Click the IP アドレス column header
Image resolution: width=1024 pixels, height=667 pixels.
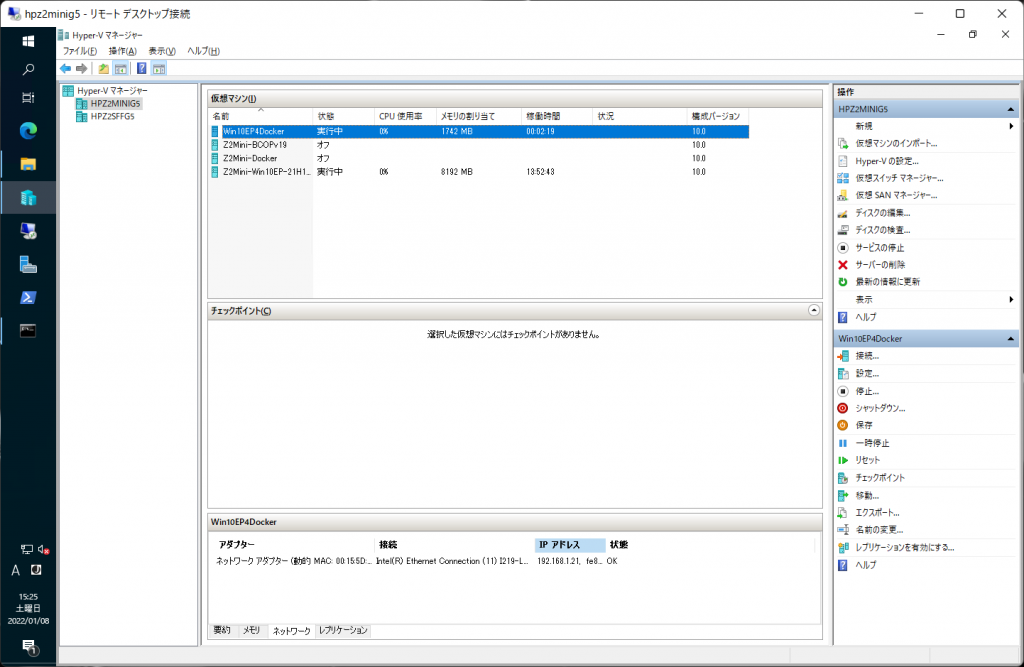[570, 545]
